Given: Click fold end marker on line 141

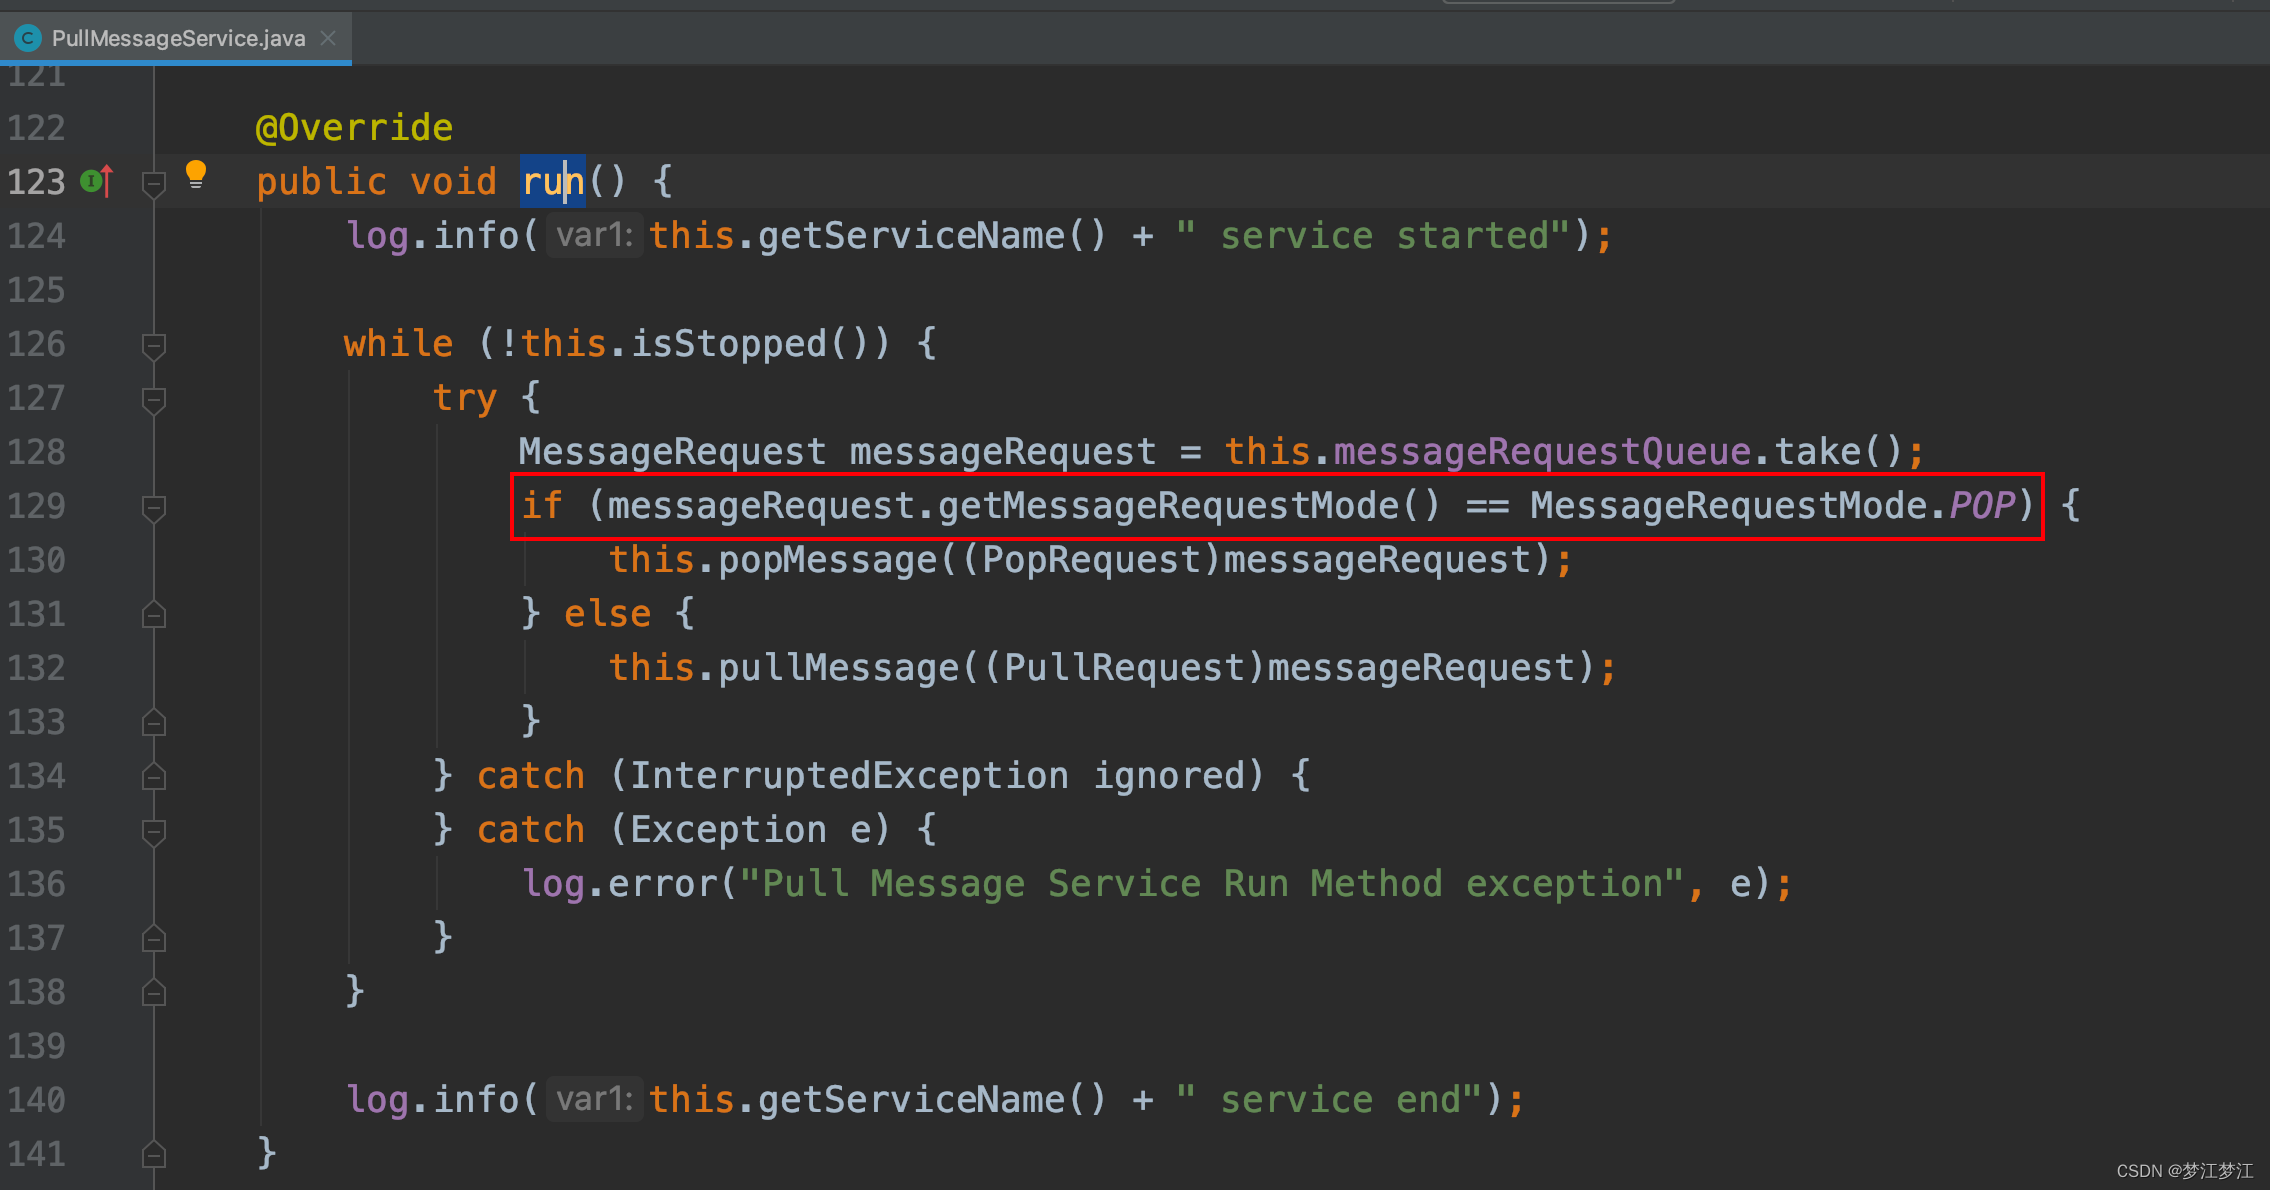Looking at the screenshot, I should tap(154, 1154).
